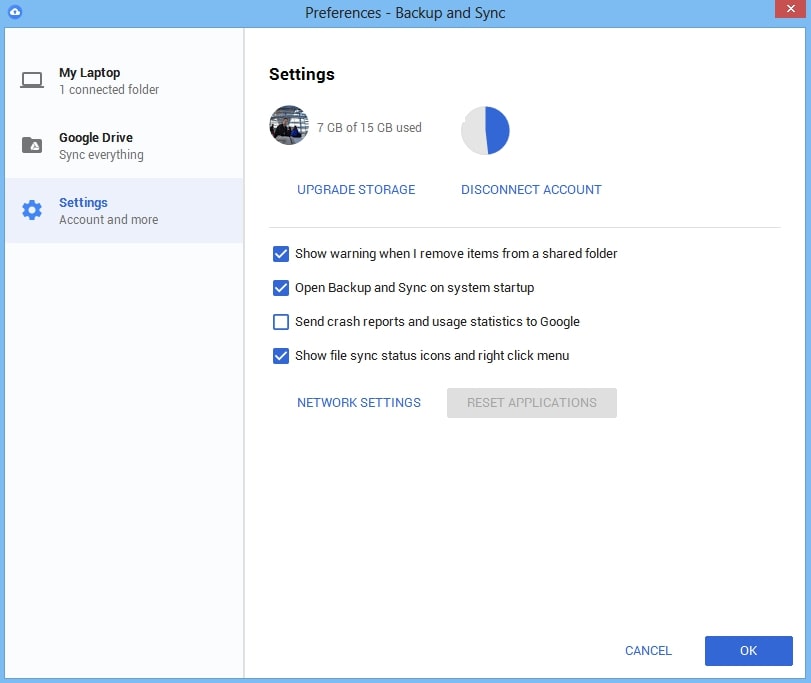Disable Open Backup and Sync on system startup
The height and width of the screenshot is (683, 811).
click(281, 288)
